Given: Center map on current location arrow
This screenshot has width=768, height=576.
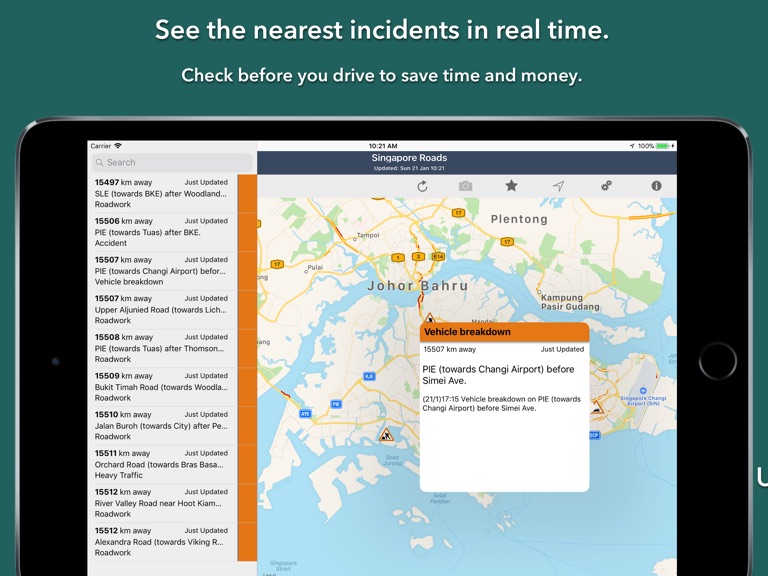Looking at the screenshot, I should [558, 186].
